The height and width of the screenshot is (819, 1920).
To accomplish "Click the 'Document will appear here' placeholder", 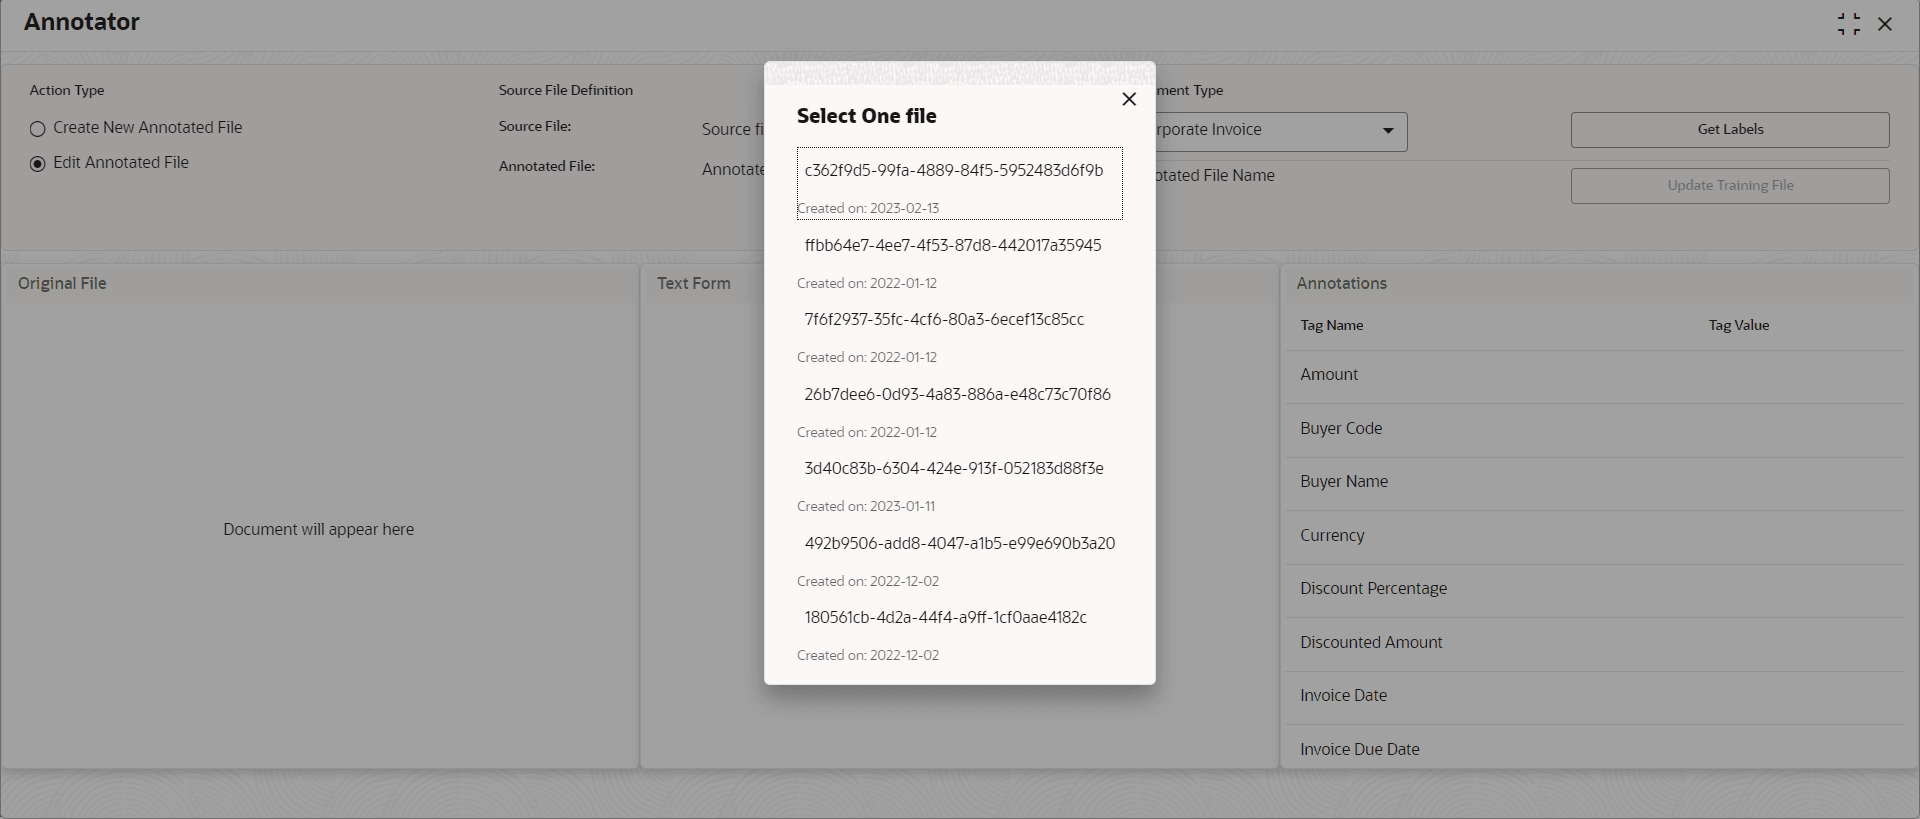I will [319, 530].
